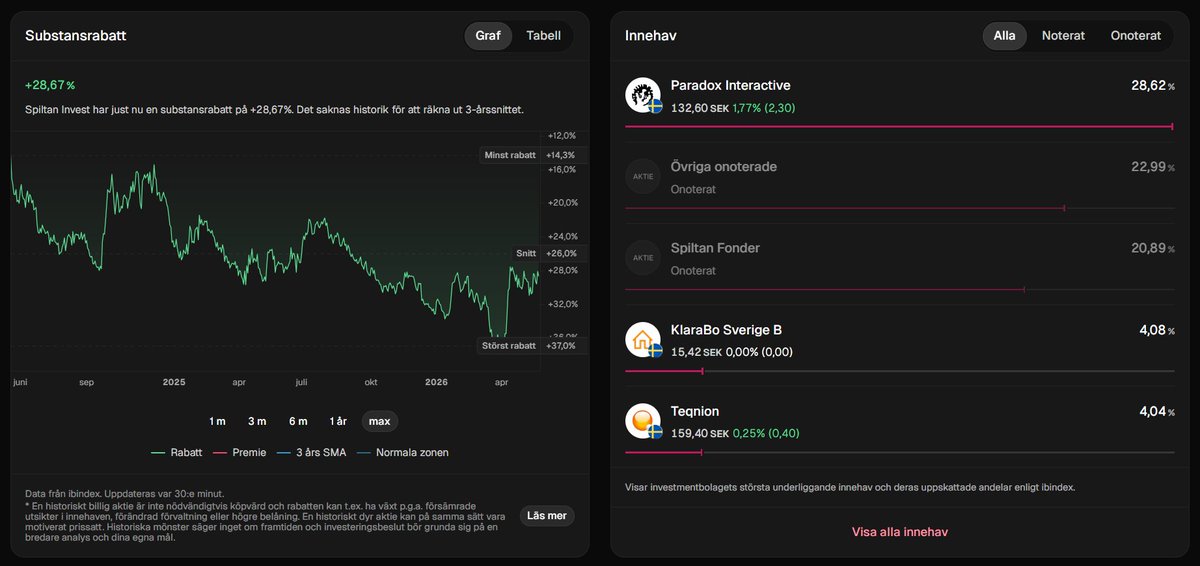Open Visa alla innehav link
This screenshot has height=566, width=1200.
[x=900, y=532]
